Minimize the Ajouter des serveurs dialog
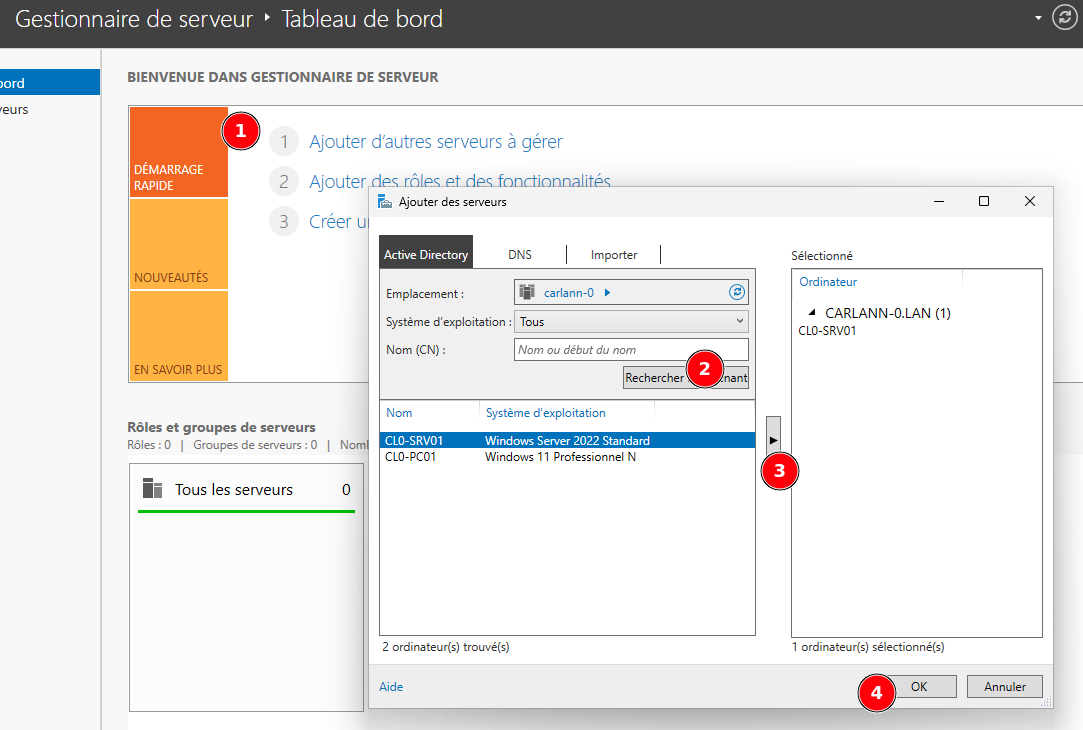 tap(939, 201)
